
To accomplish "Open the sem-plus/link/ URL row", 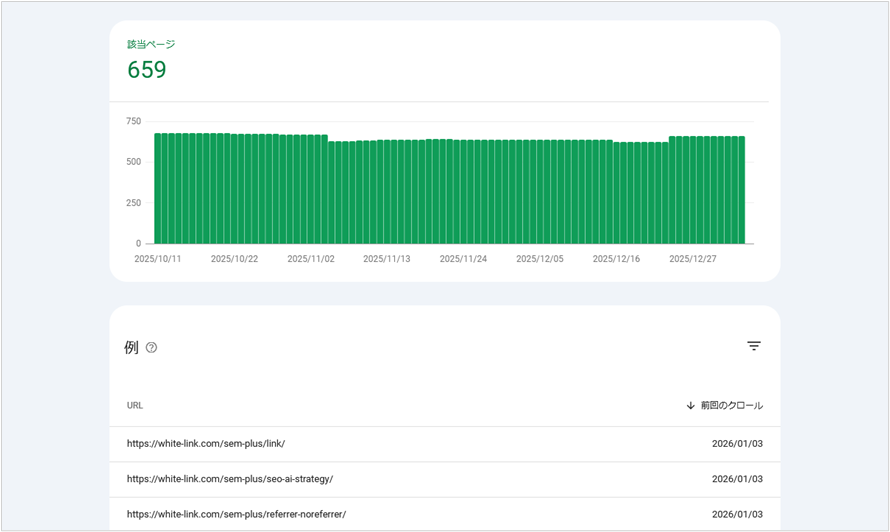I will (x=206, y=444).
